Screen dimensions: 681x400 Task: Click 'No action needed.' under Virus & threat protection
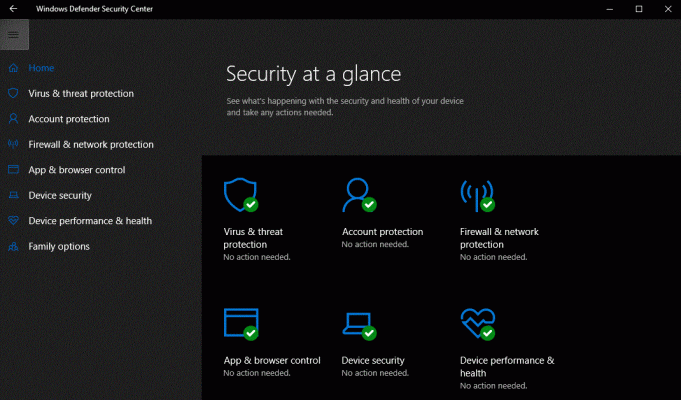pos(257,257)
